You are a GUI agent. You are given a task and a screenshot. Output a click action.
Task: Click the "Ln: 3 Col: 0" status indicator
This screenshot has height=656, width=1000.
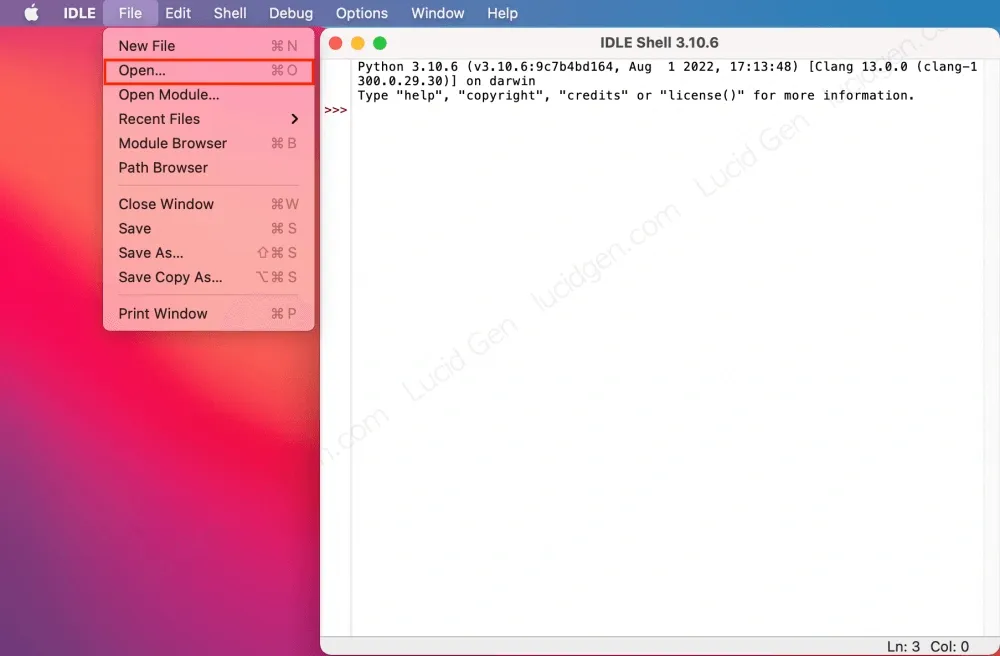tap(930, 646)
